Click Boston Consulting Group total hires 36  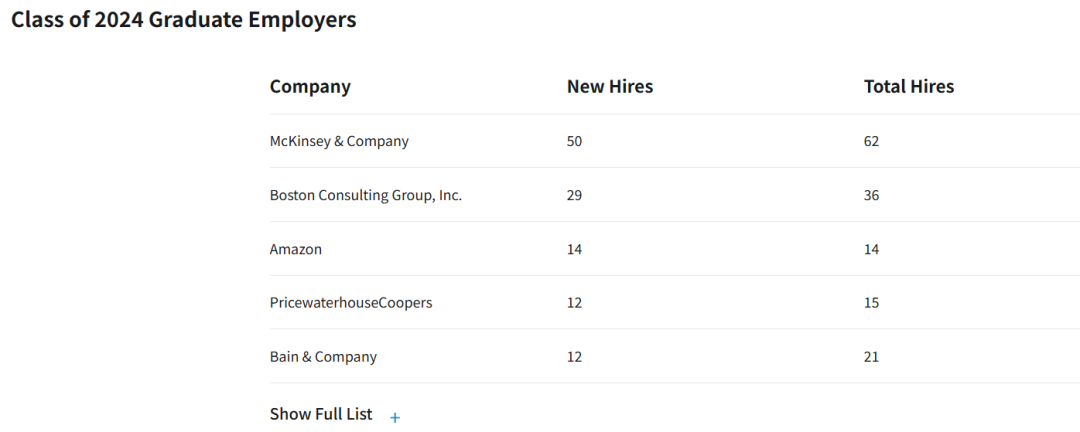871,195
